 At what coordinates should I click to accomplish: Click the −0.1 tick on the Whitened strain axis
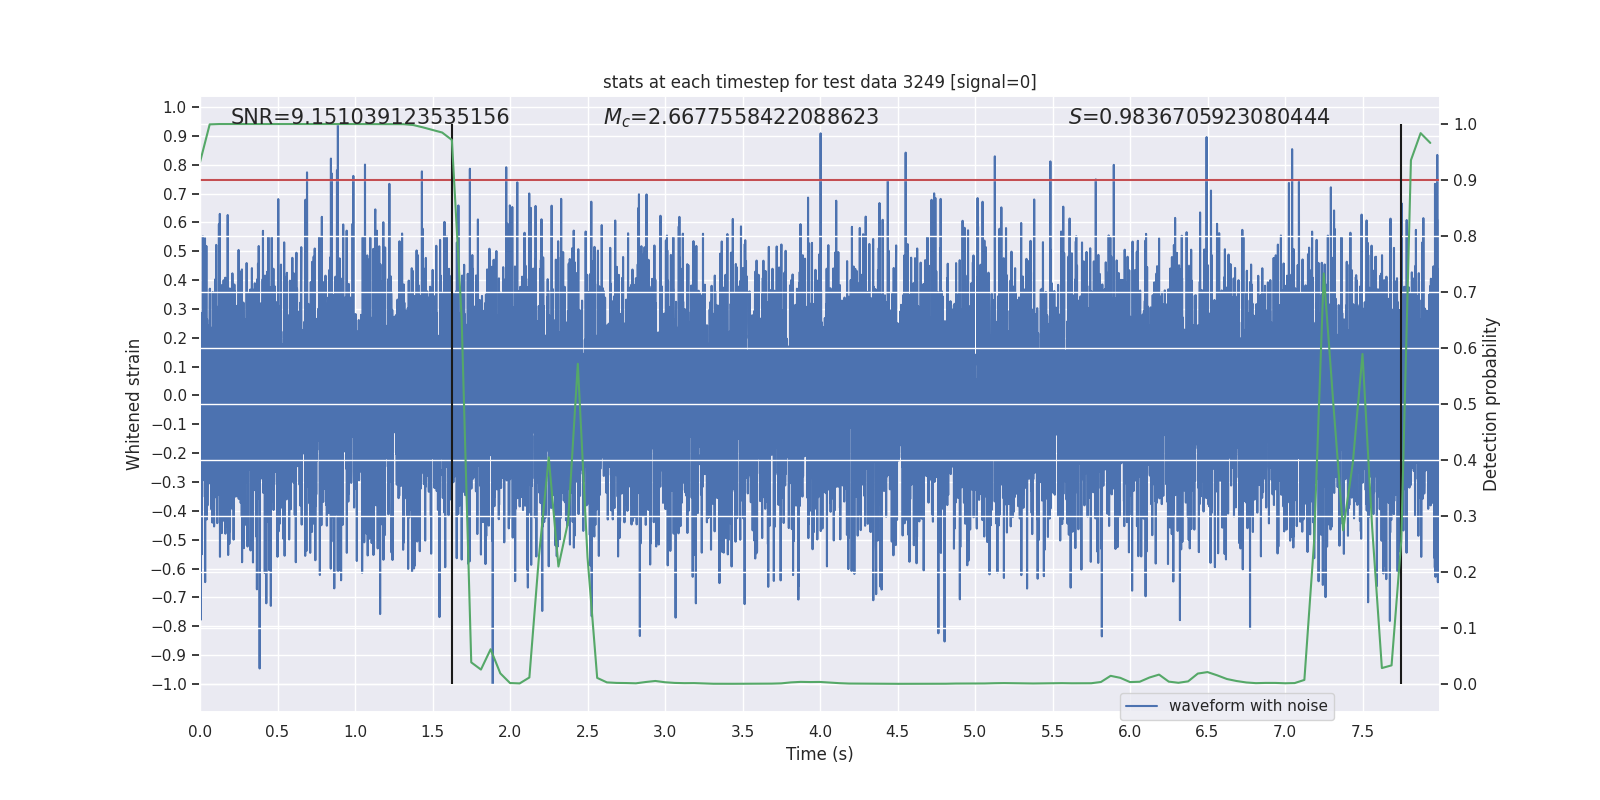point(169,424)
